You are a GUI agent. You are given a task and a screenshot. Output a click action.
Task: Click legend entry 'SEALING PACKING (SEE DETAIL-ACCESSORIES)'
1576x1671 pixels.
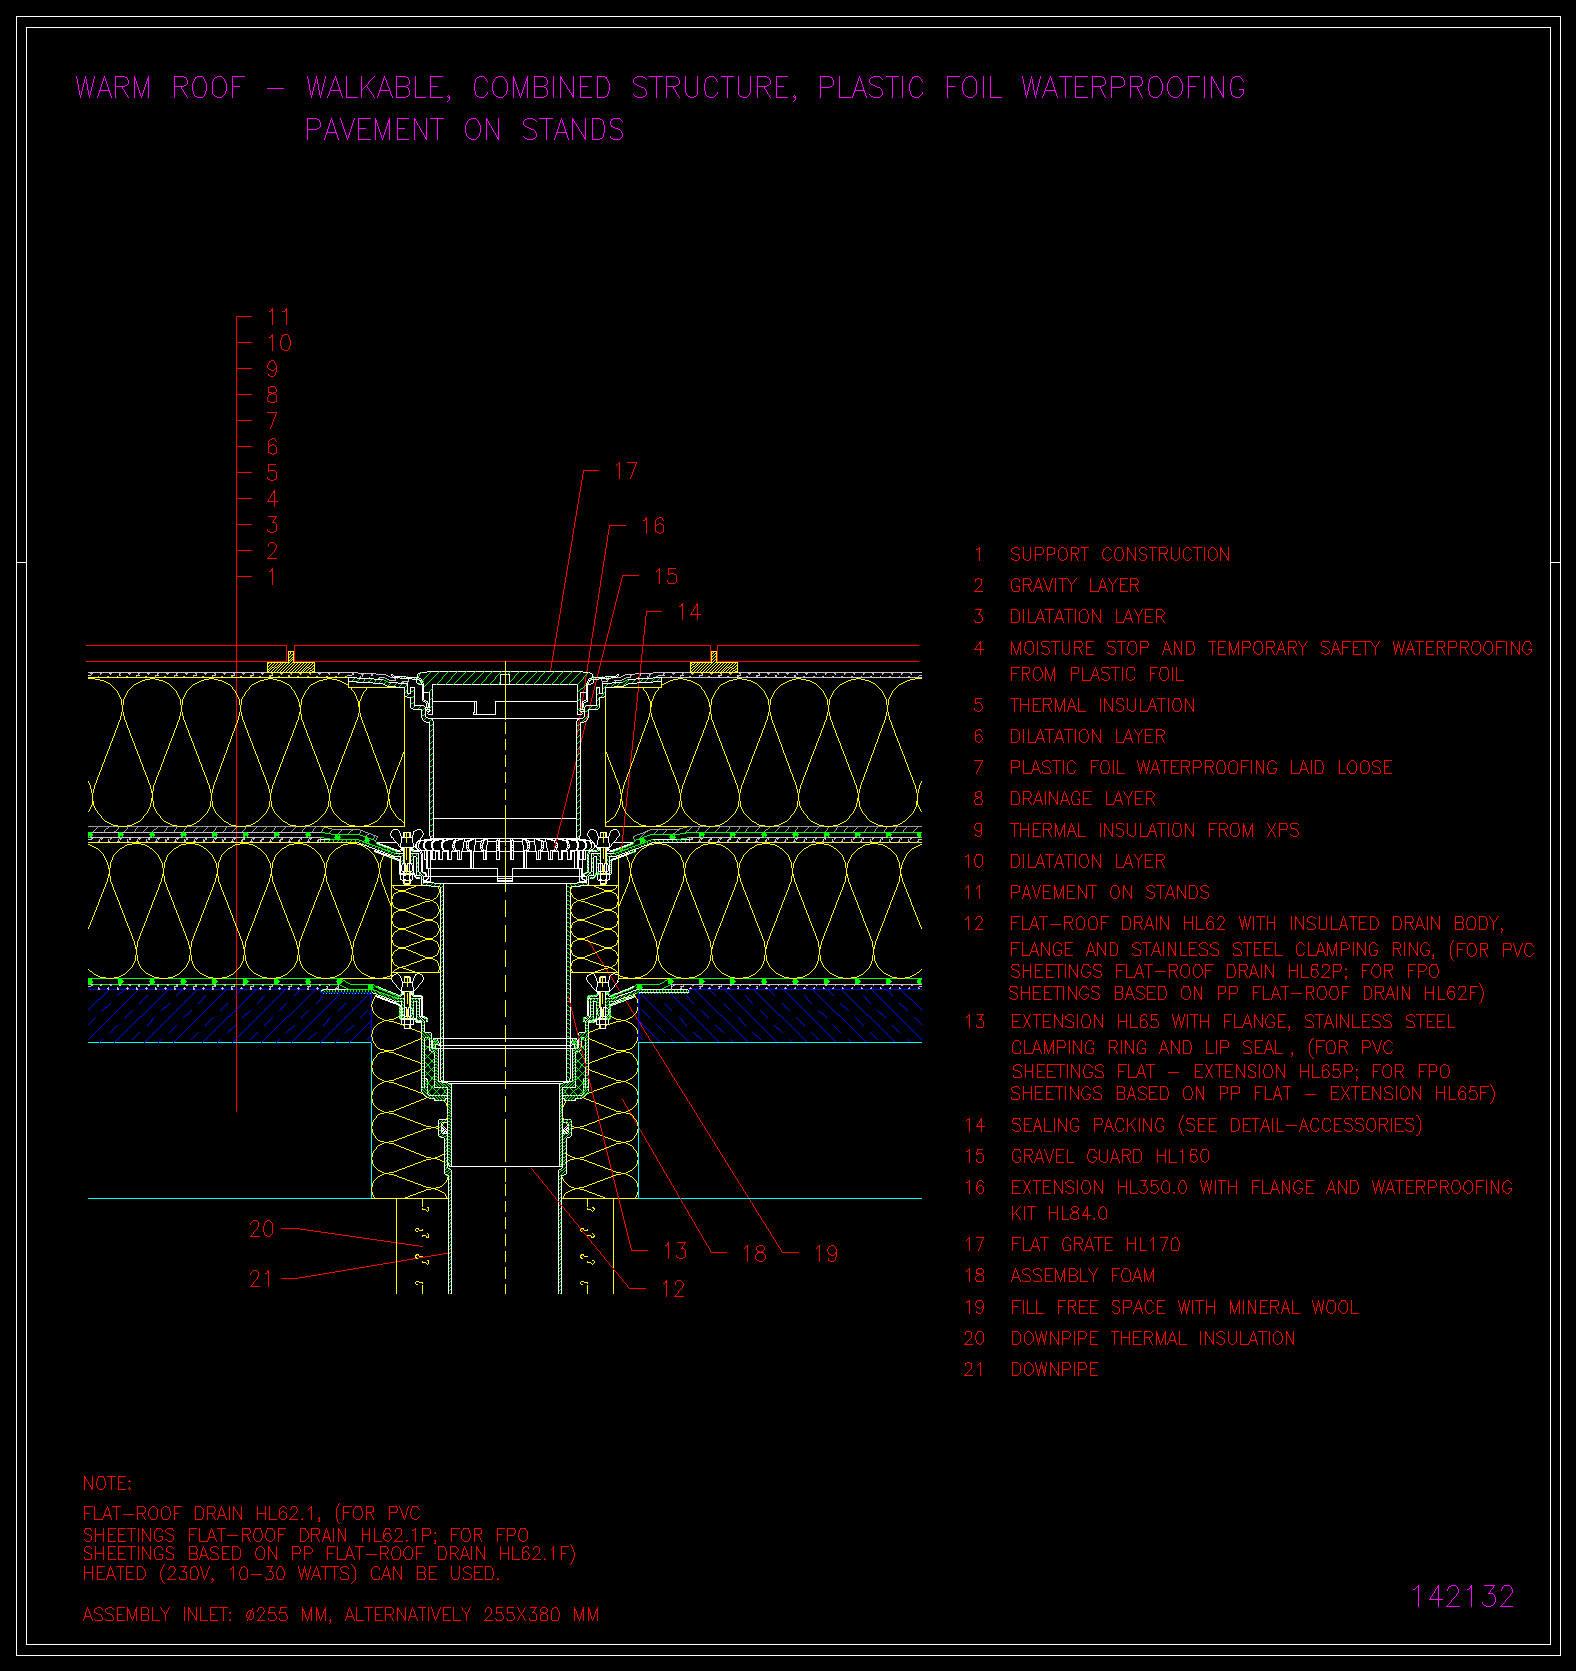[x=1217, y=1126]
